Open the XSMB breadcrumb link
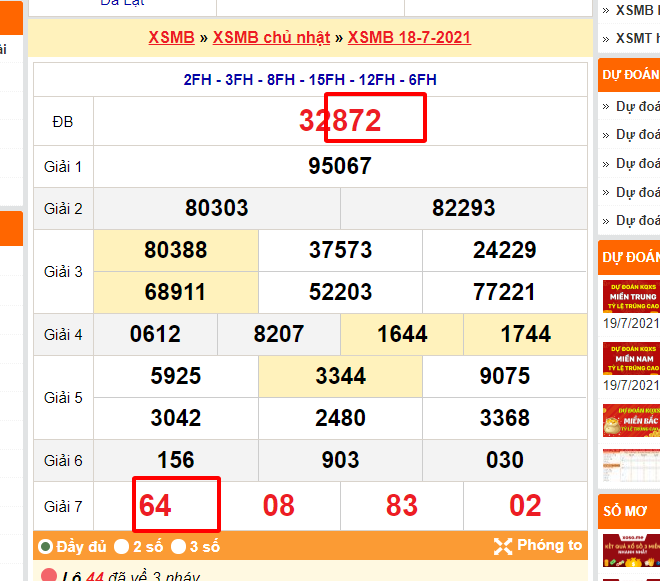The width and height of the screenshot is (660, 581). (x=171, y=38)
